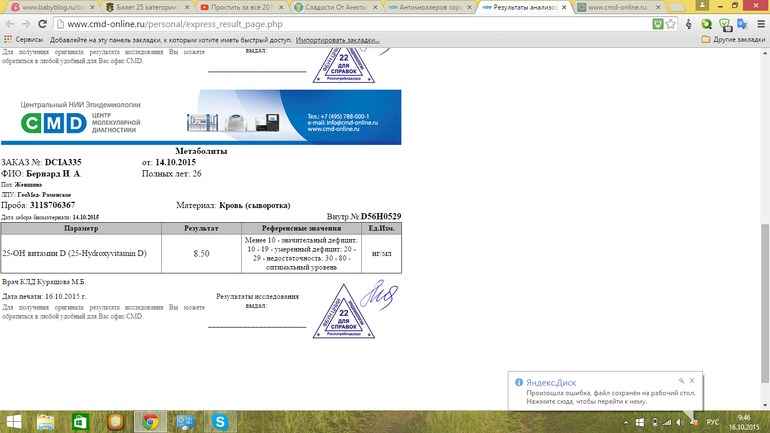
Task: Click Yandex.Disk tray icon
Action: coord(694,422)
